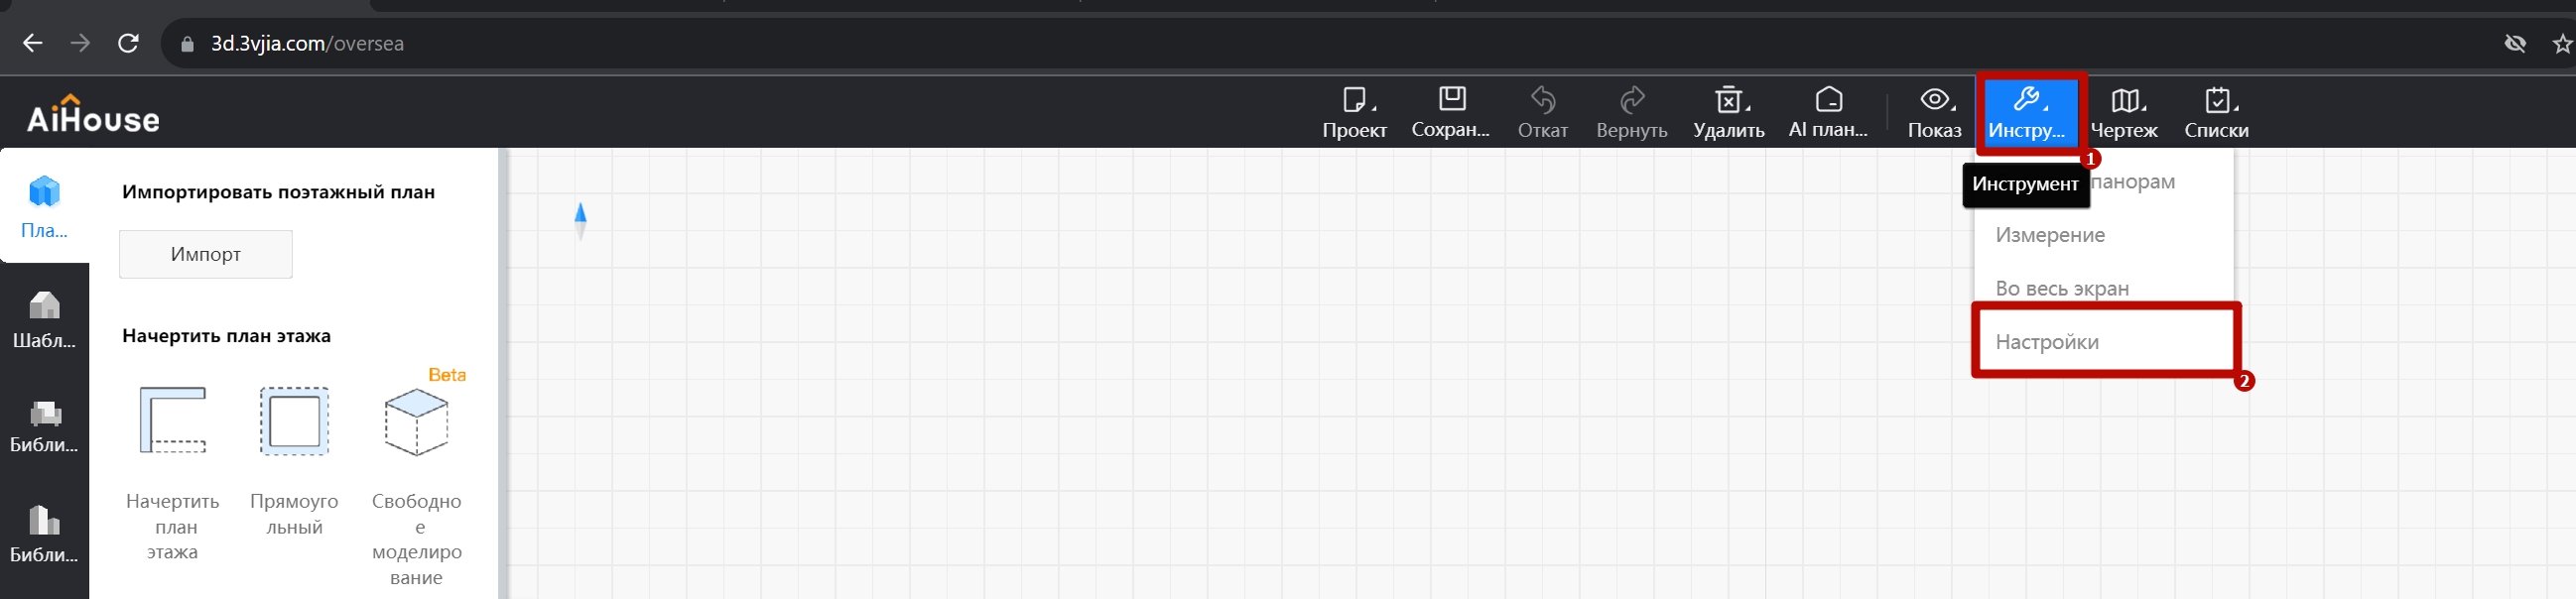2576x599 pixels.
Task: Click the Удалить delete icon
Action: (x=1728, y=112)
